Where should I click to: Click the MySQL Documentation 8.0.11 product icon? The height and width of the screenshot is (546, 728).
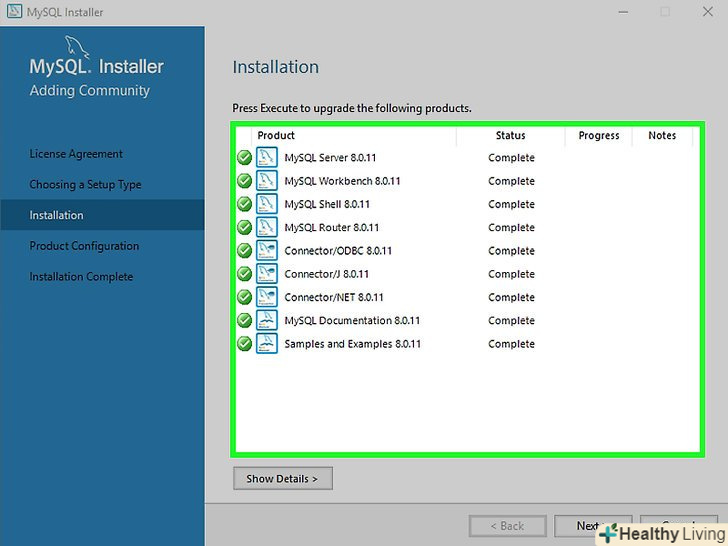(267, 320)
